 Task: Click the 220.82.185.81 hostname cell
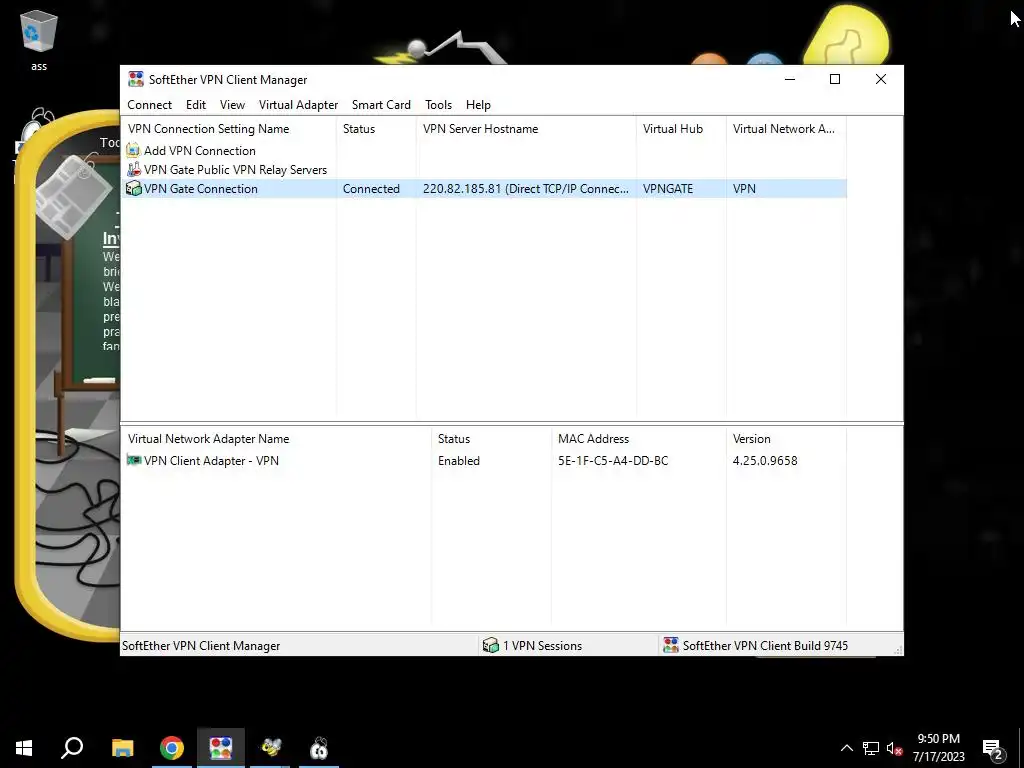point(526,188)
